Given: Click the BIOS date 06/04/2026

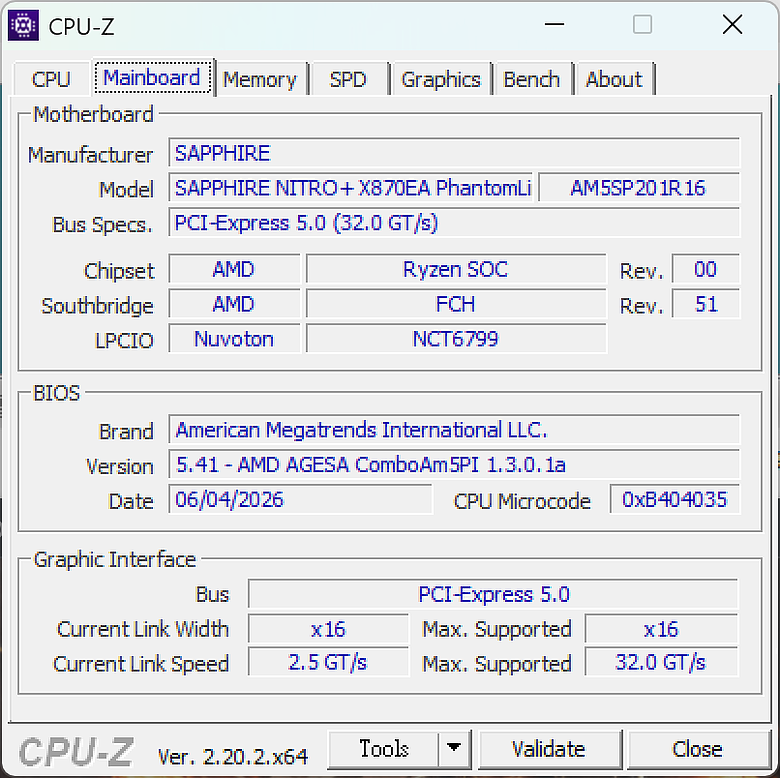Looking at the screenshot, I should click(x=300, y=499).
